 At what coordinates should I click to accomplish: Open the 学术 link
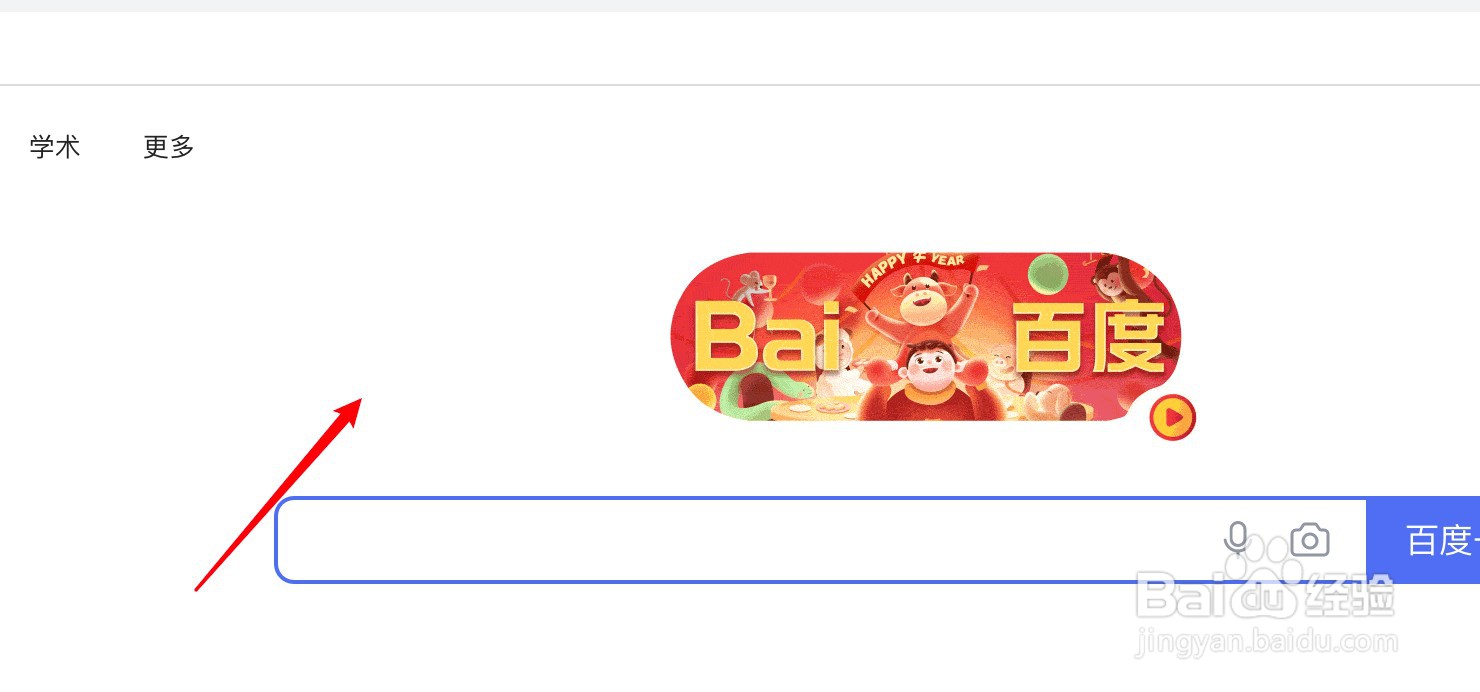pyautogui.click(x=55, y=147)
